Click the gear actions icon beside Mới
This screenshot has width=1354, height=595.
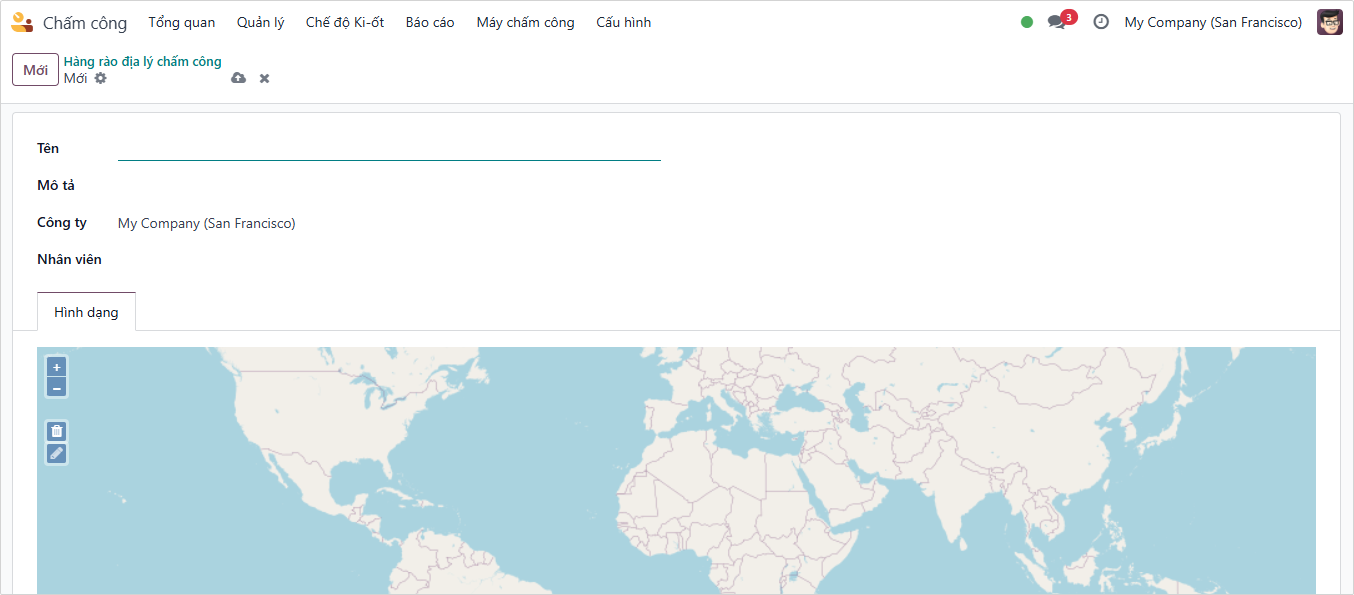[x=100, y=78]
